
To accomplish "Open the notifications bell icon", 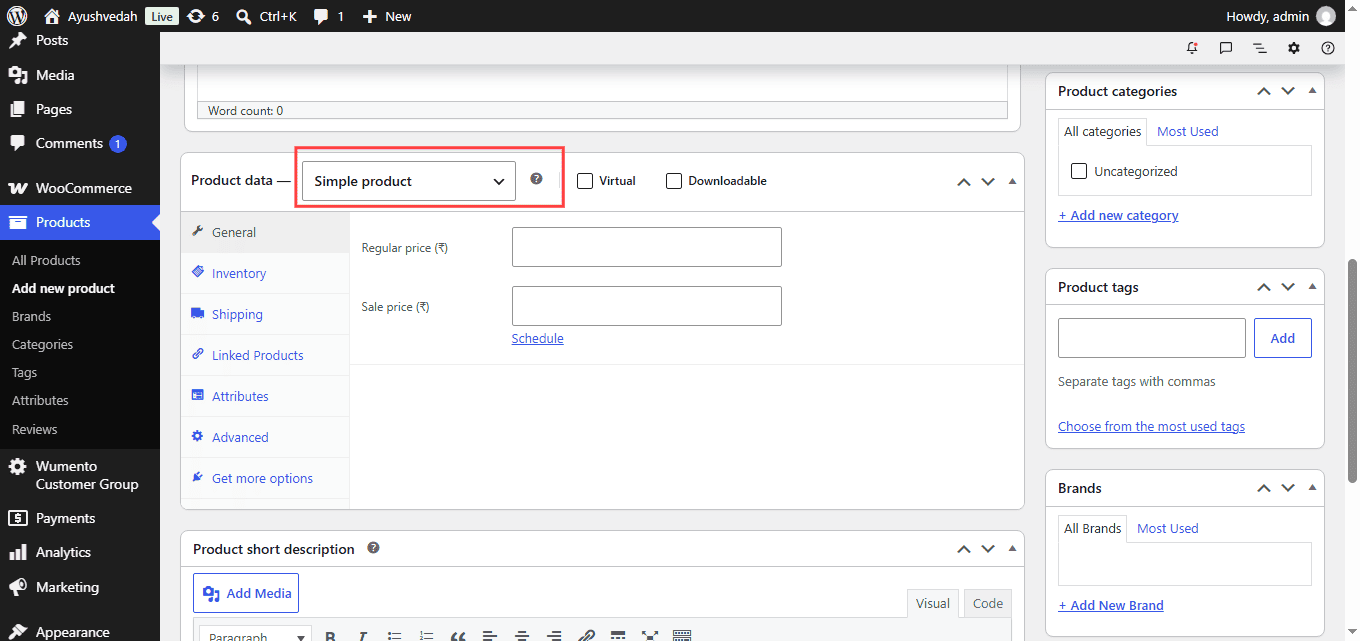I will (x=1192, y=48).
